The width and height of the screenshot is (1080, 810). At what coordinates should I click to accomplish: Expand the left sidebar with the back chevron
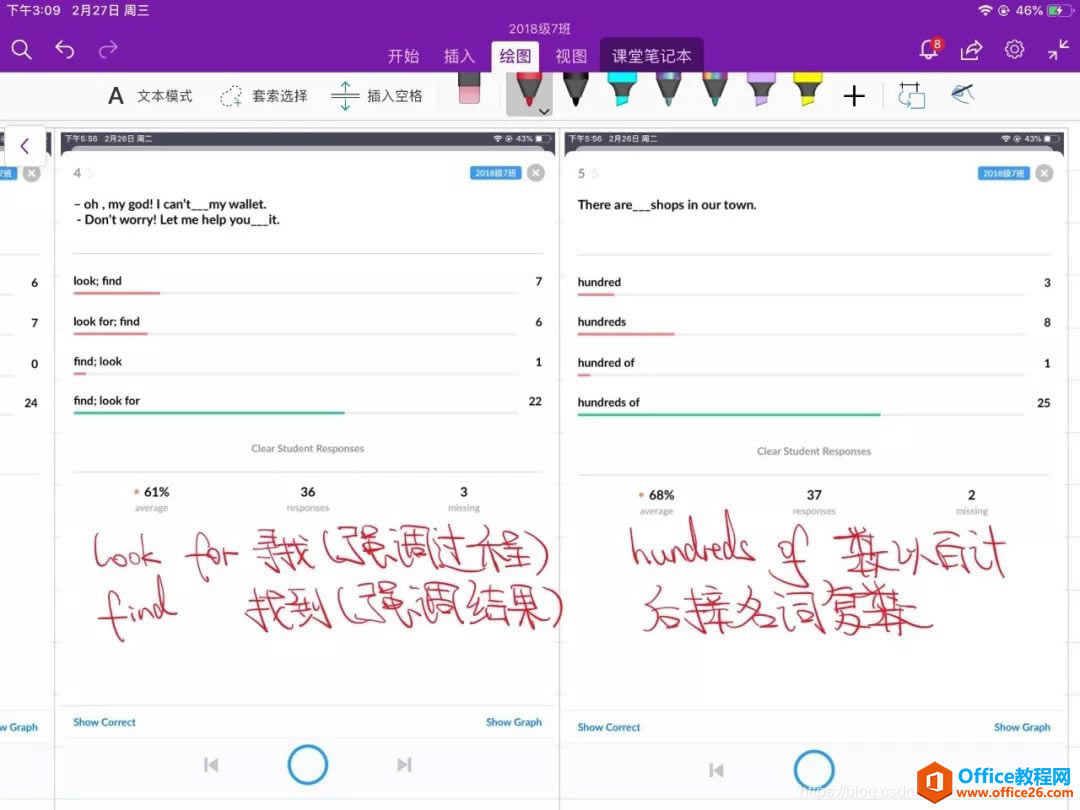point(24,145)
